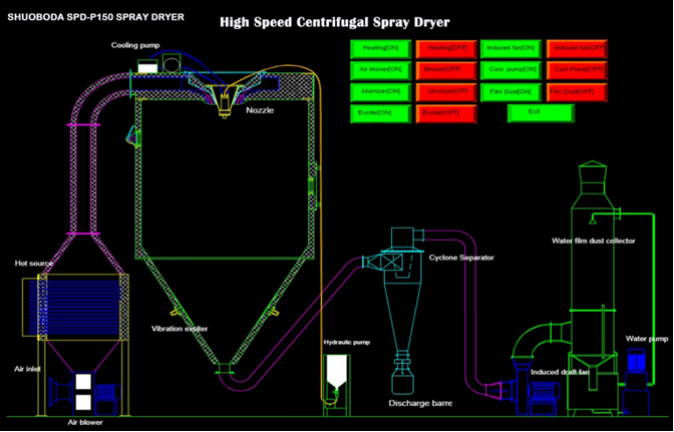Select the hydraulic pump white hopper graphic
The width and height of the screenshot is (674, 432).
click(x=335, y=372)
